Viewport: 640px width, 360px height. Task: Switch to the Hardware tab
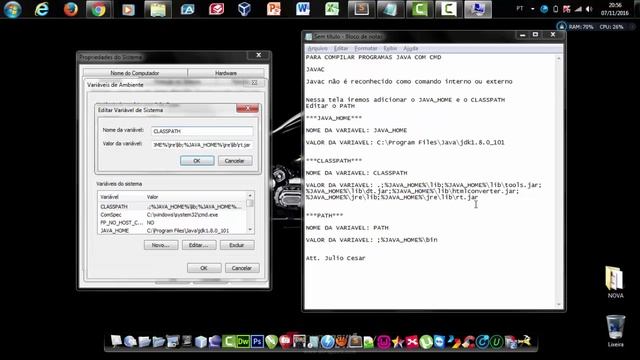[x=226, y=73]
